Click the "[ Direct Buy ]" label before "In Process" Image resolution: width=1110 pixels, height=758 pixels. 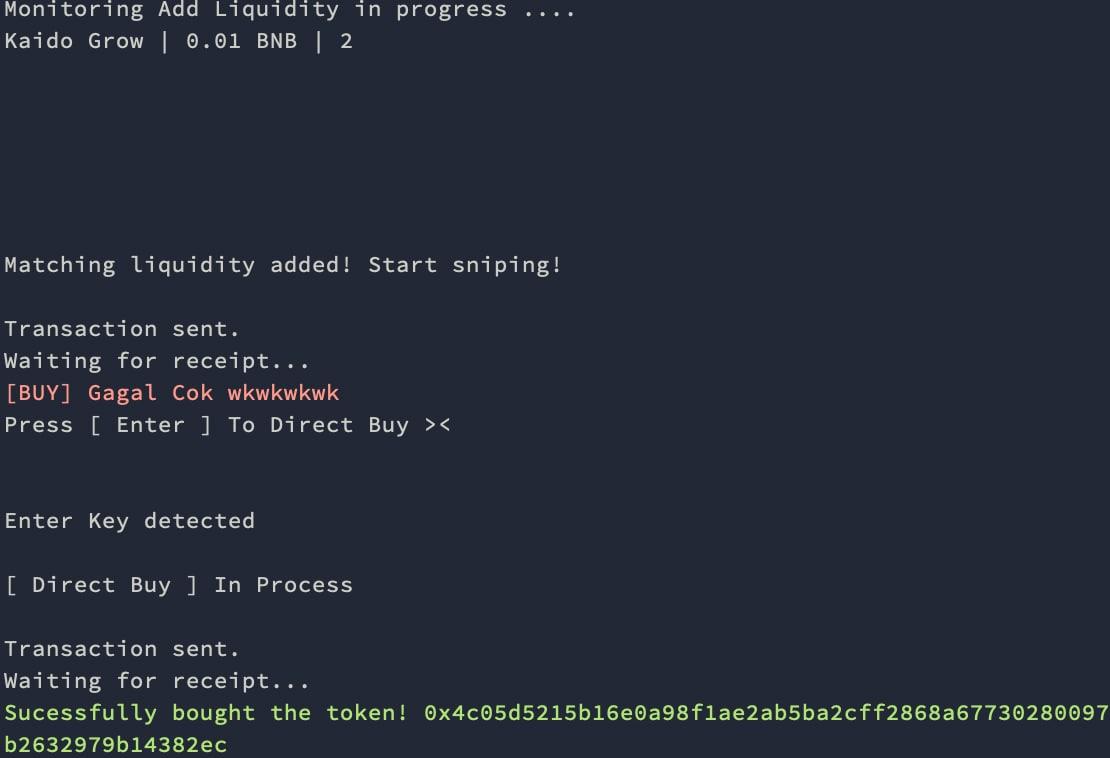point(101,585)
